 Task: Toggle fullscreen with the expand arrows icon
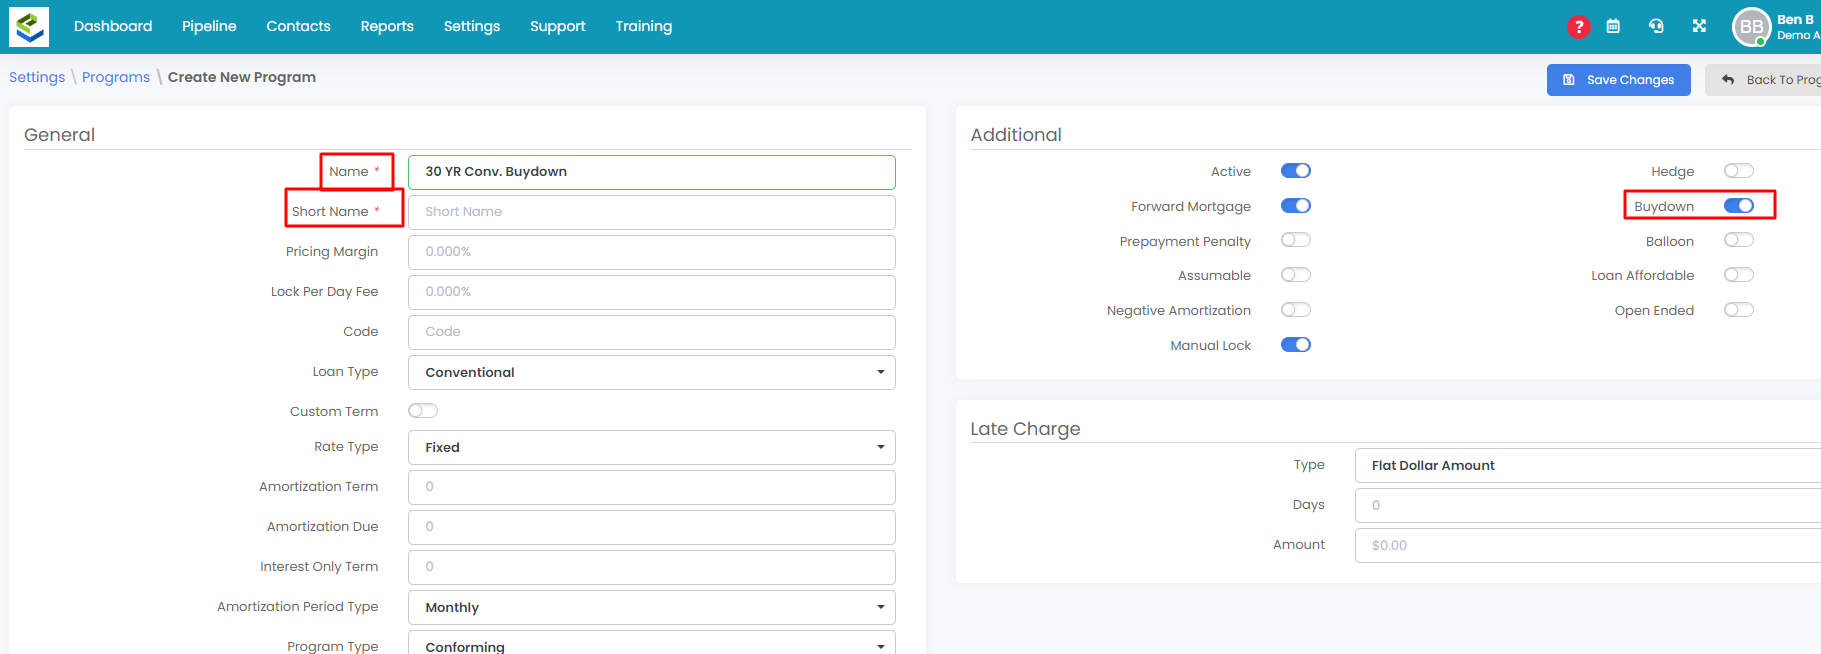[x=1699, y=27]
